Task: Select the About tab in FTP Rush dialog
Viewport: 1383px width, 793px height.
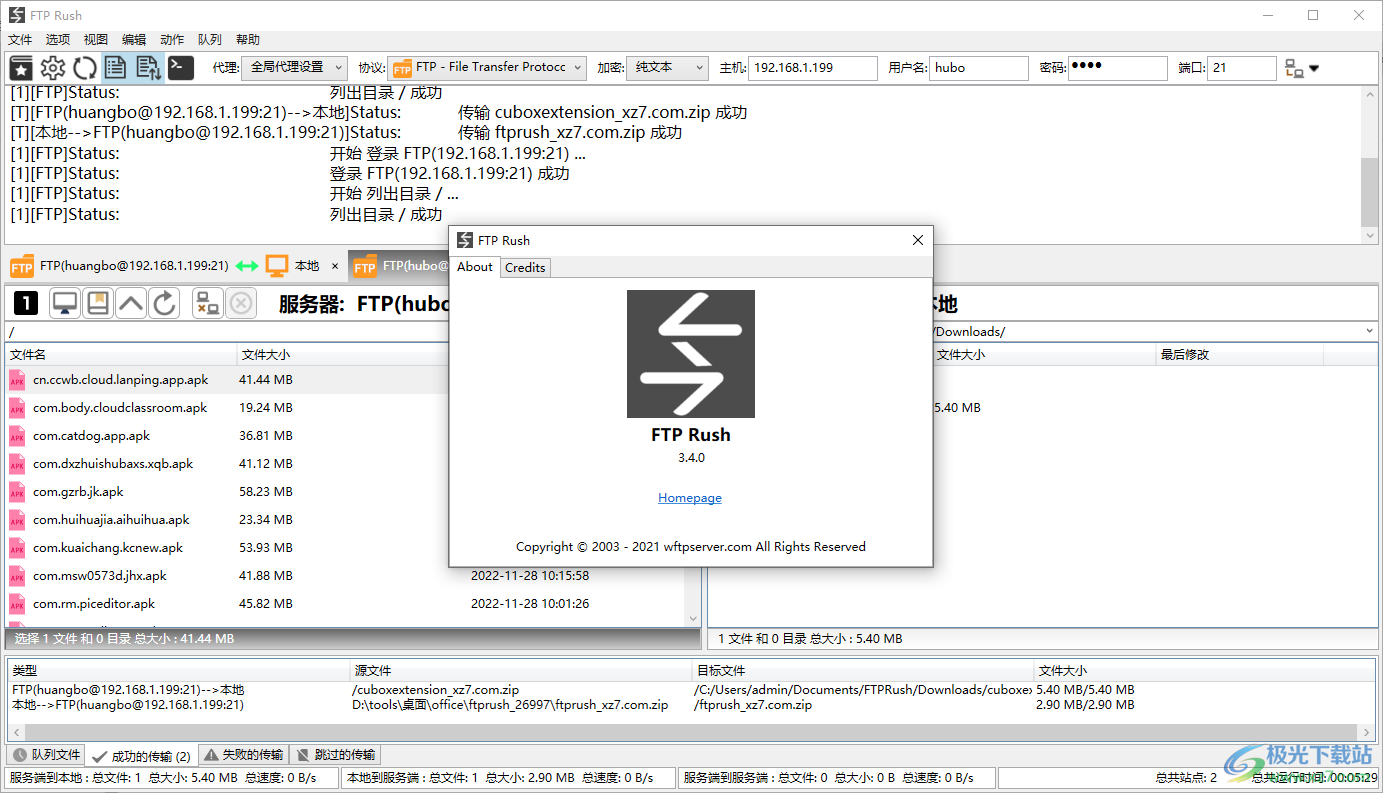Action: tap(475, 266)
